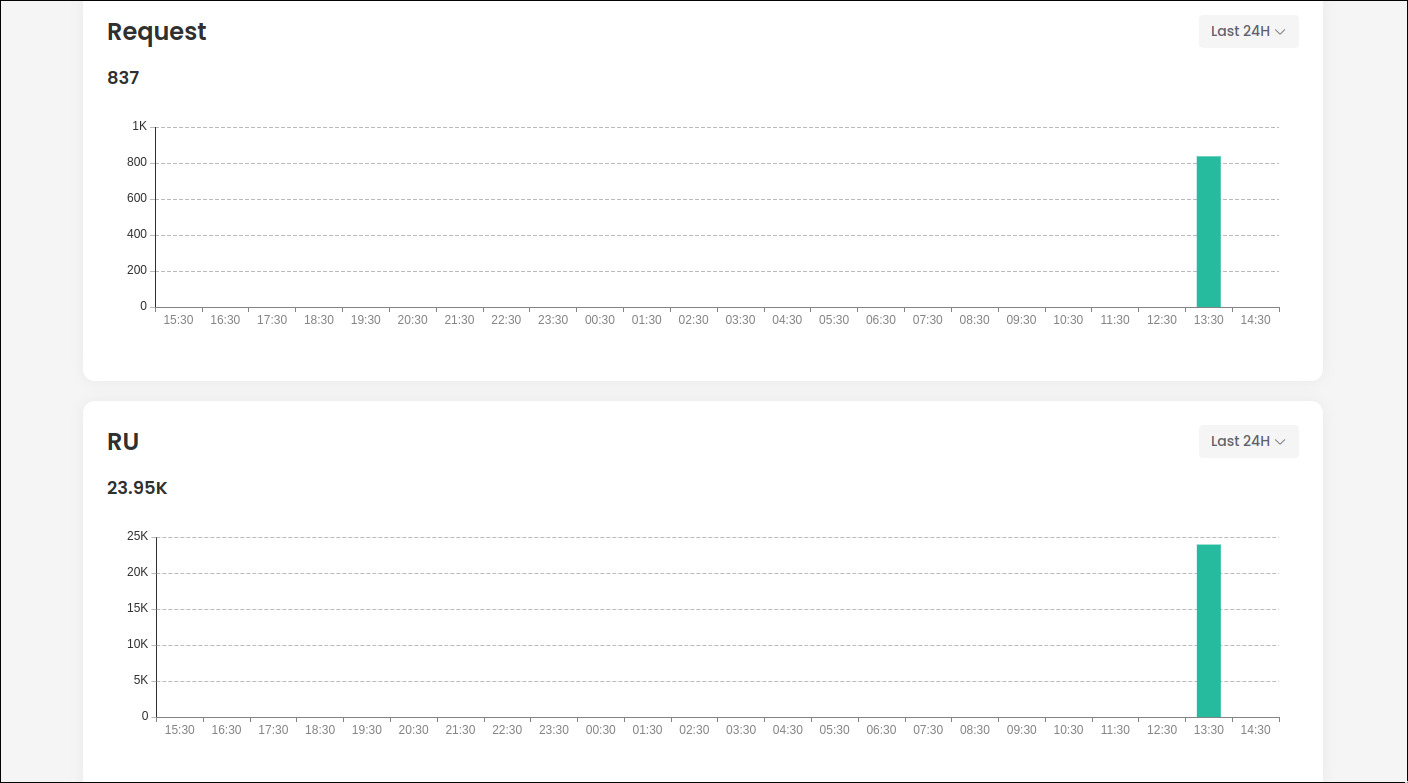Click the 1K y-axis label on the Request chart
Viewport: 1408px width, 783px height.
tap(139, 126)
